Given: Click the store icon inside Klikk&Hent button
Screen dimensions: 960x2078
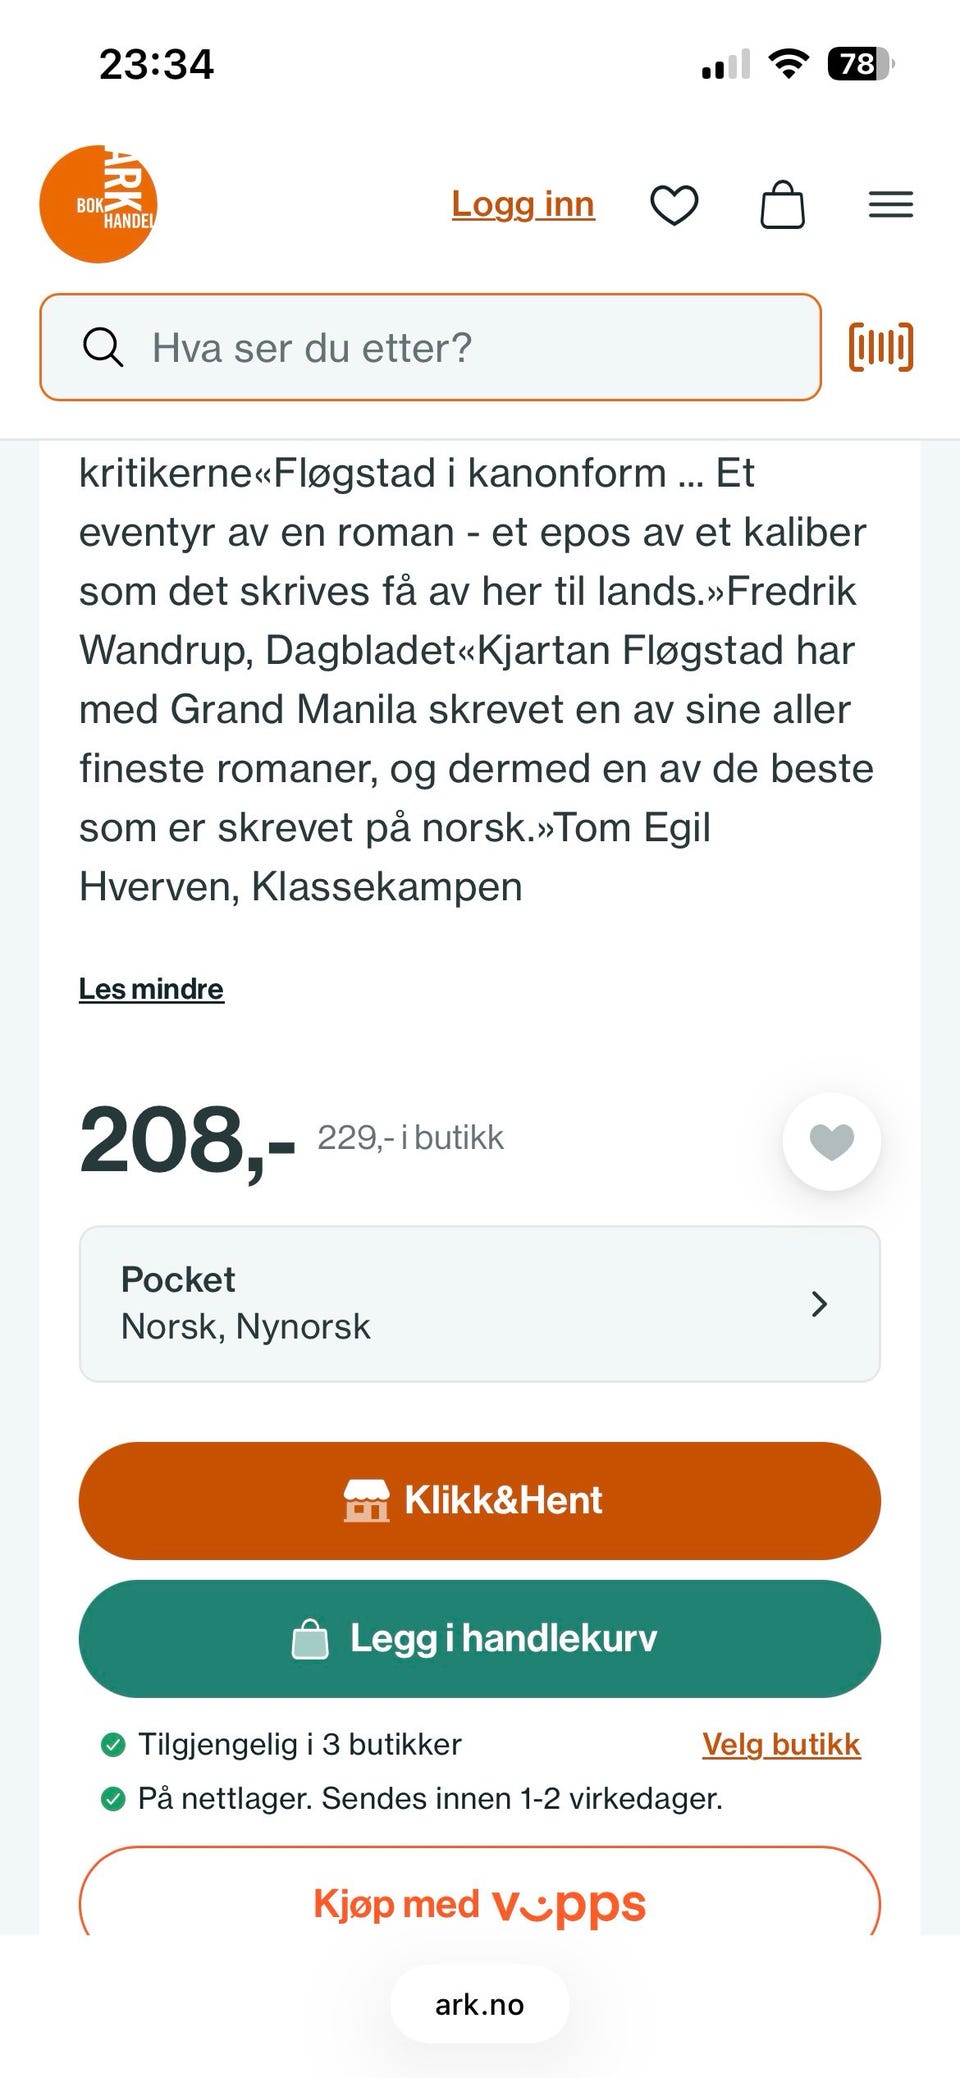Looking at the screenshot, I should click(x=367, y=1499).
